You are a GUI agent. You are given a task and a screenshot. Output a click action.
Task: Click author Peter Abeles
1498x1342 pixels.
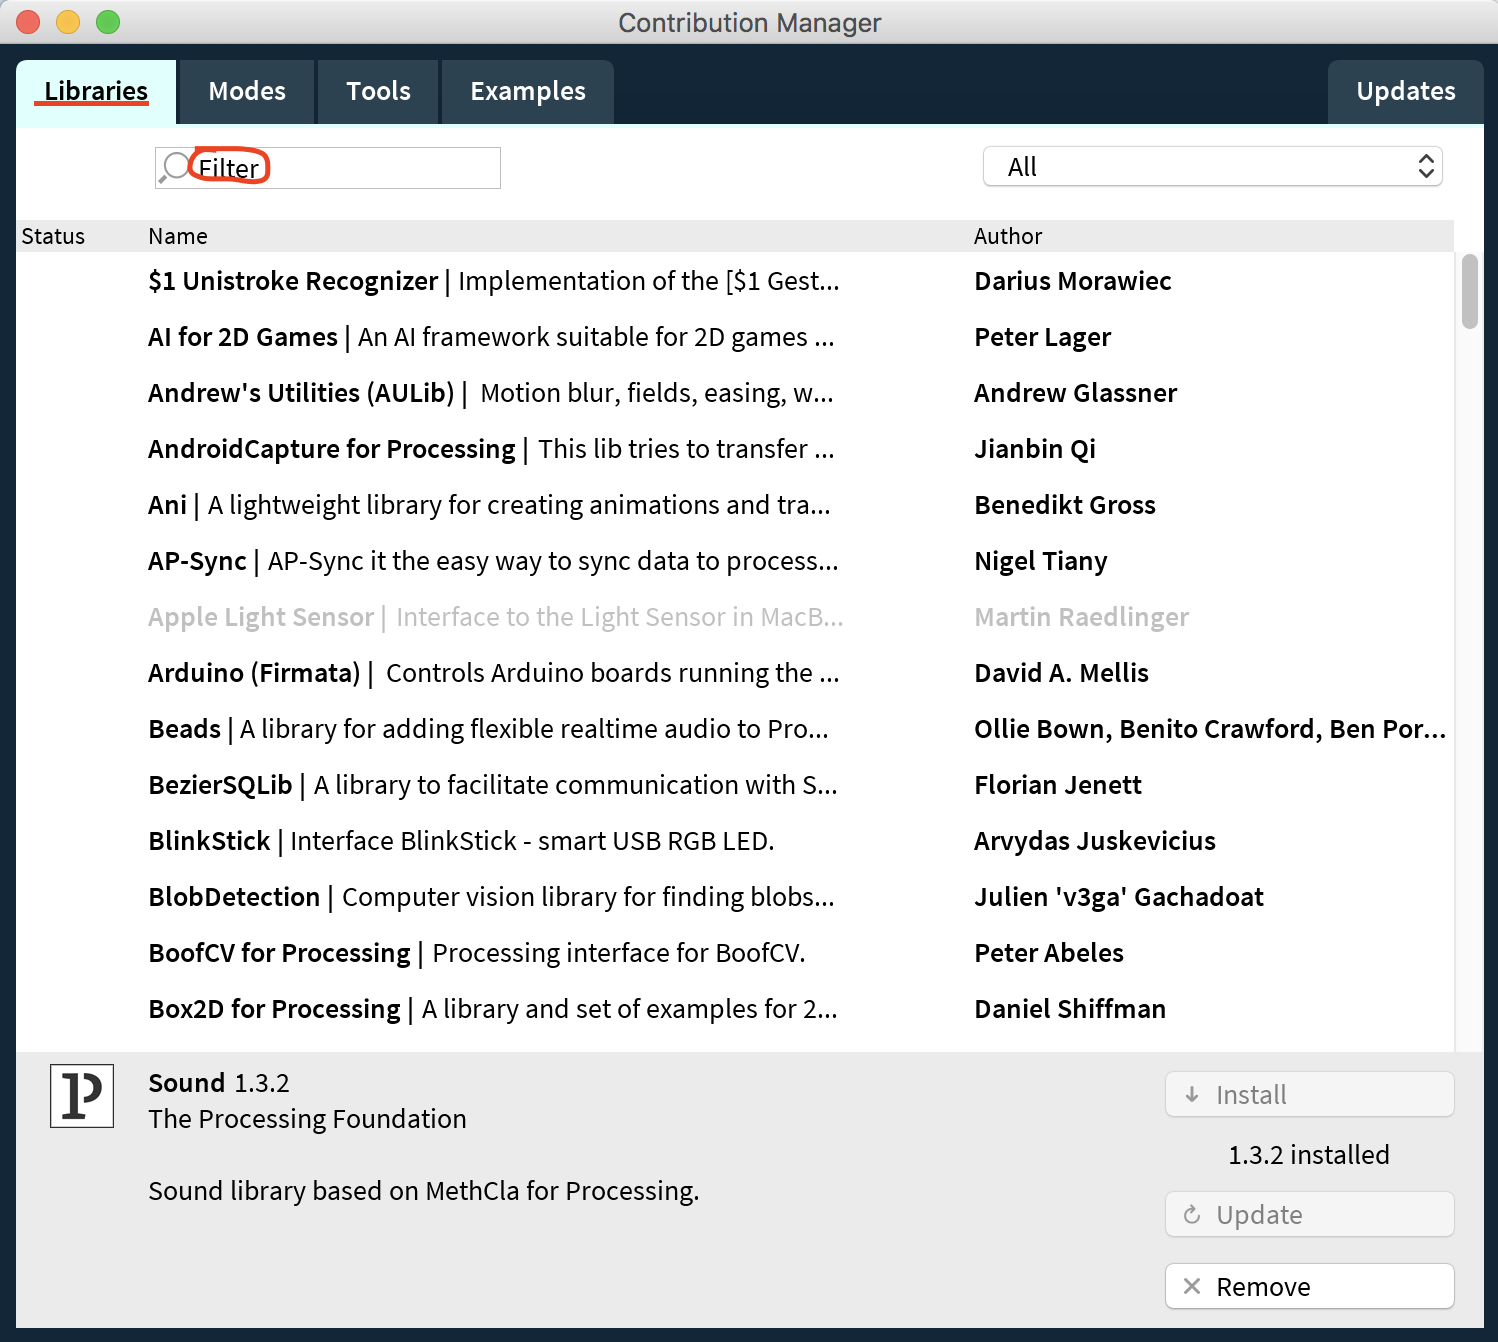click(x=1049, y=953)
